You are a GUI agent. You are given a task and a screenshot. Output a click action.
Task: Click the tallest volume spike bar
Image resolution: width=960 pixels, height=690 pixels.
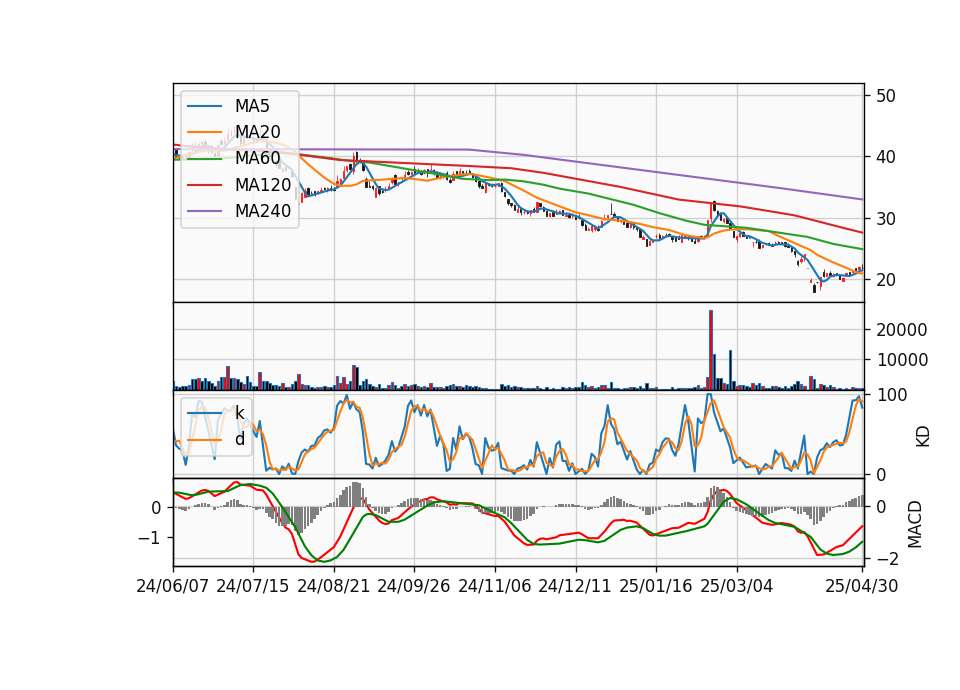pos(711,350)
